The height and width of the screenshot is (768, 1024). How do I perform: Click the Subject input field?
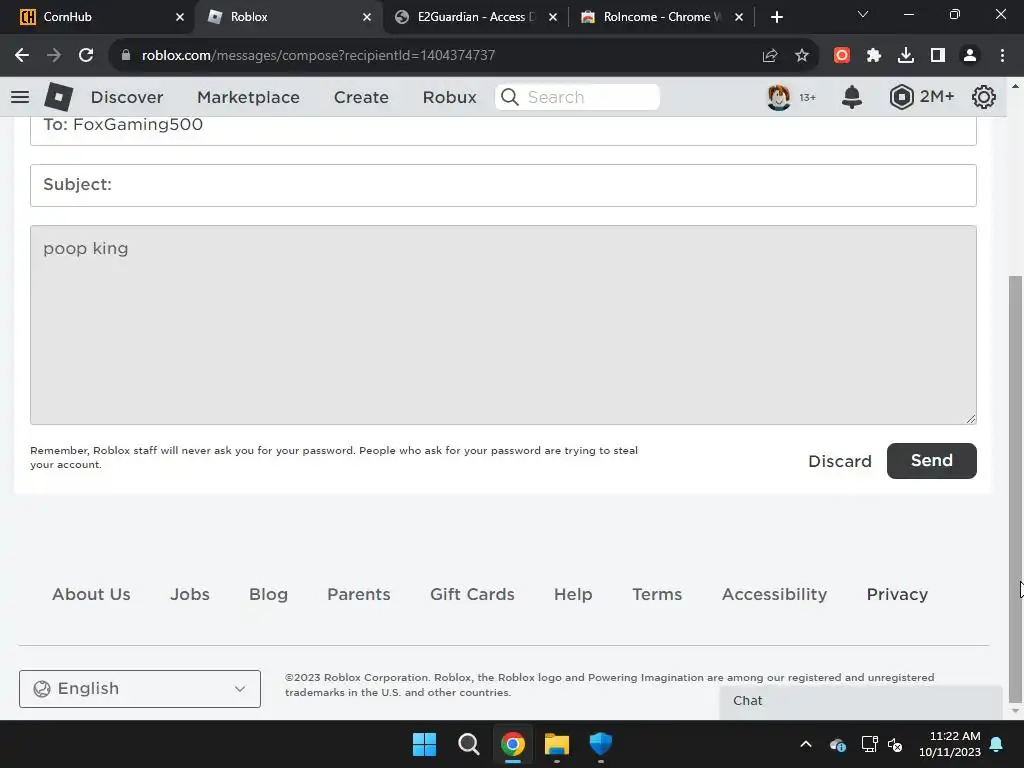point(503,185)
